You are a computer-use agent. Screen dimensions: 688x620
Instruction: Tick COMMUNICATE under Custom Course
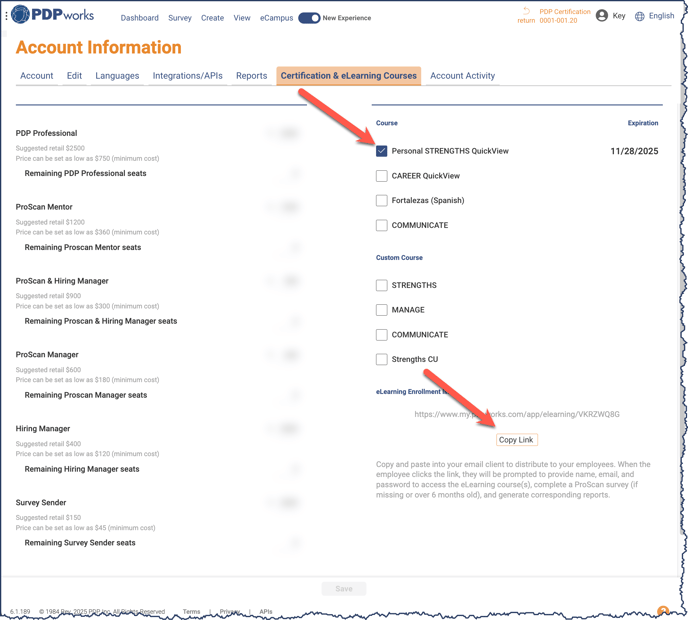tap(382, 335)
